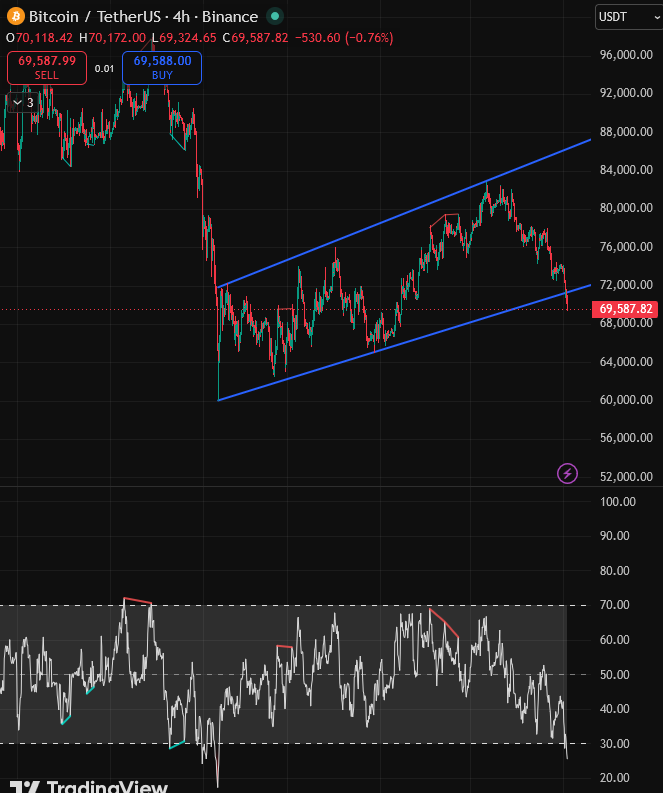
Task: Click the green market status dot
Action: click(x=275, y=16)
